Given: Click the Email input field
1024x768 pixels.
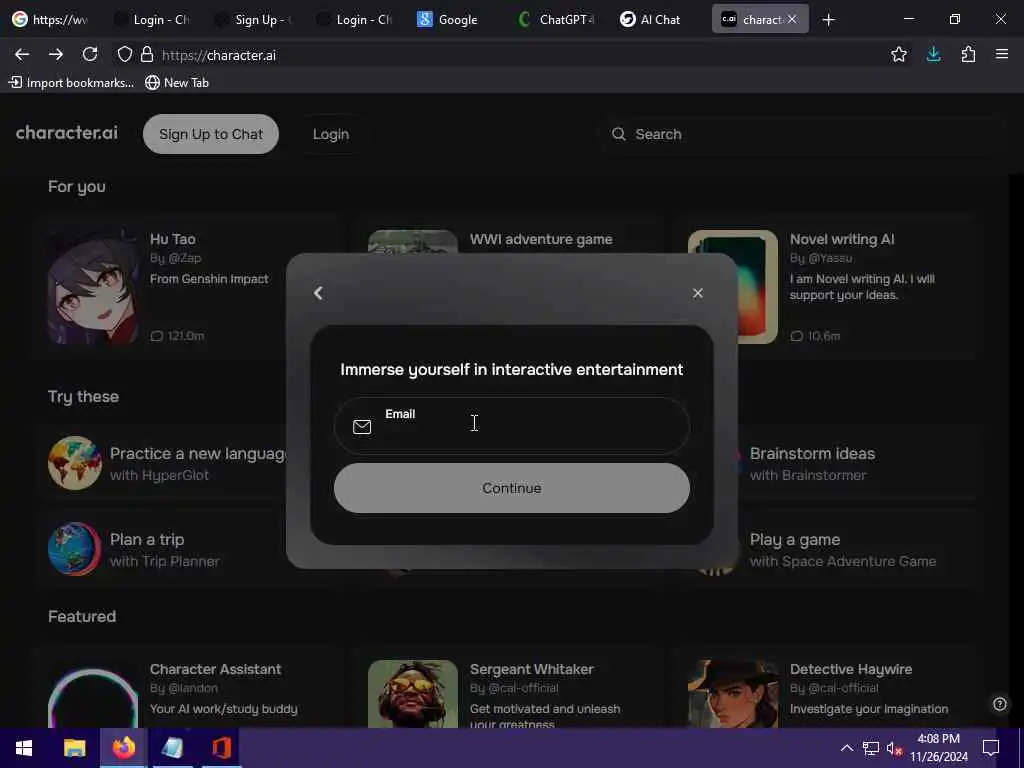Looking at the screenshot, I should pos(511,426).
